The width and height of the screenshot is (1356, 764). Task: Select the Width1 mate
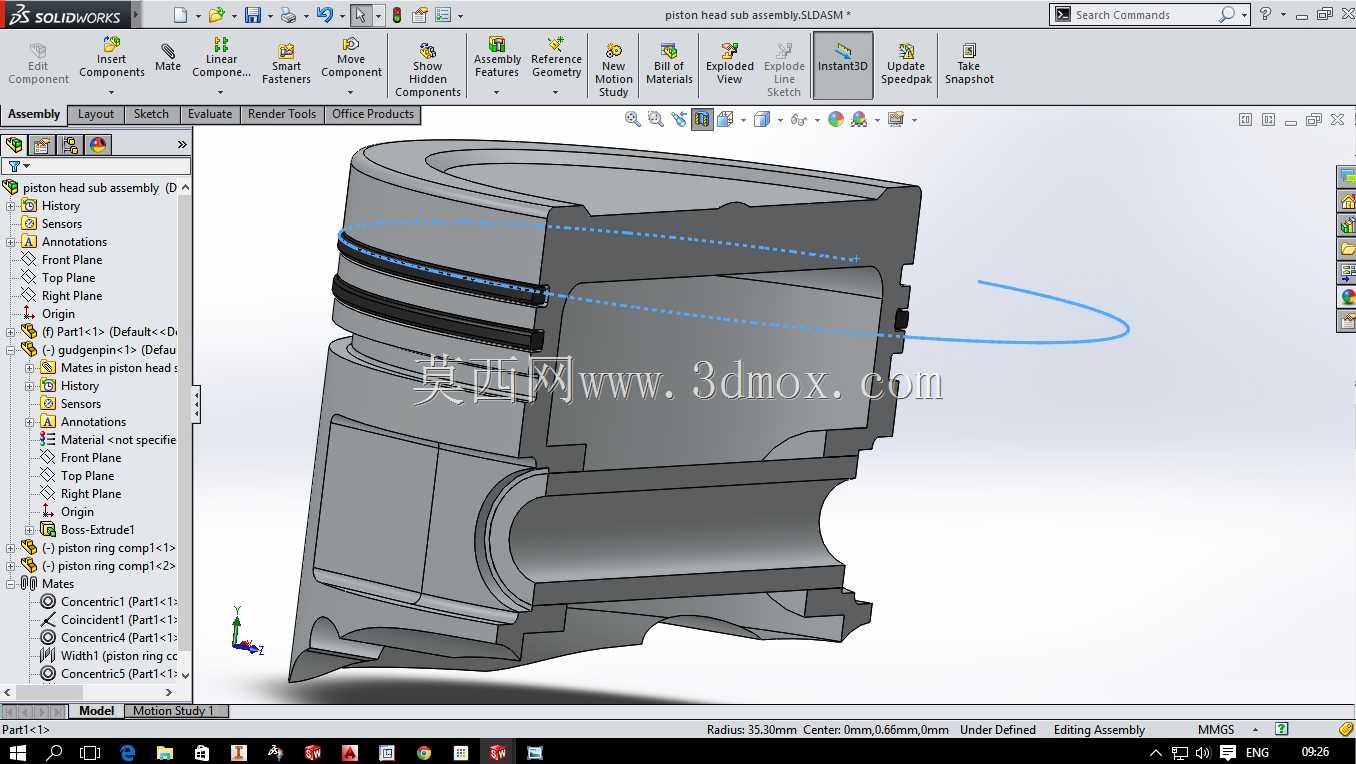[119, 656]
